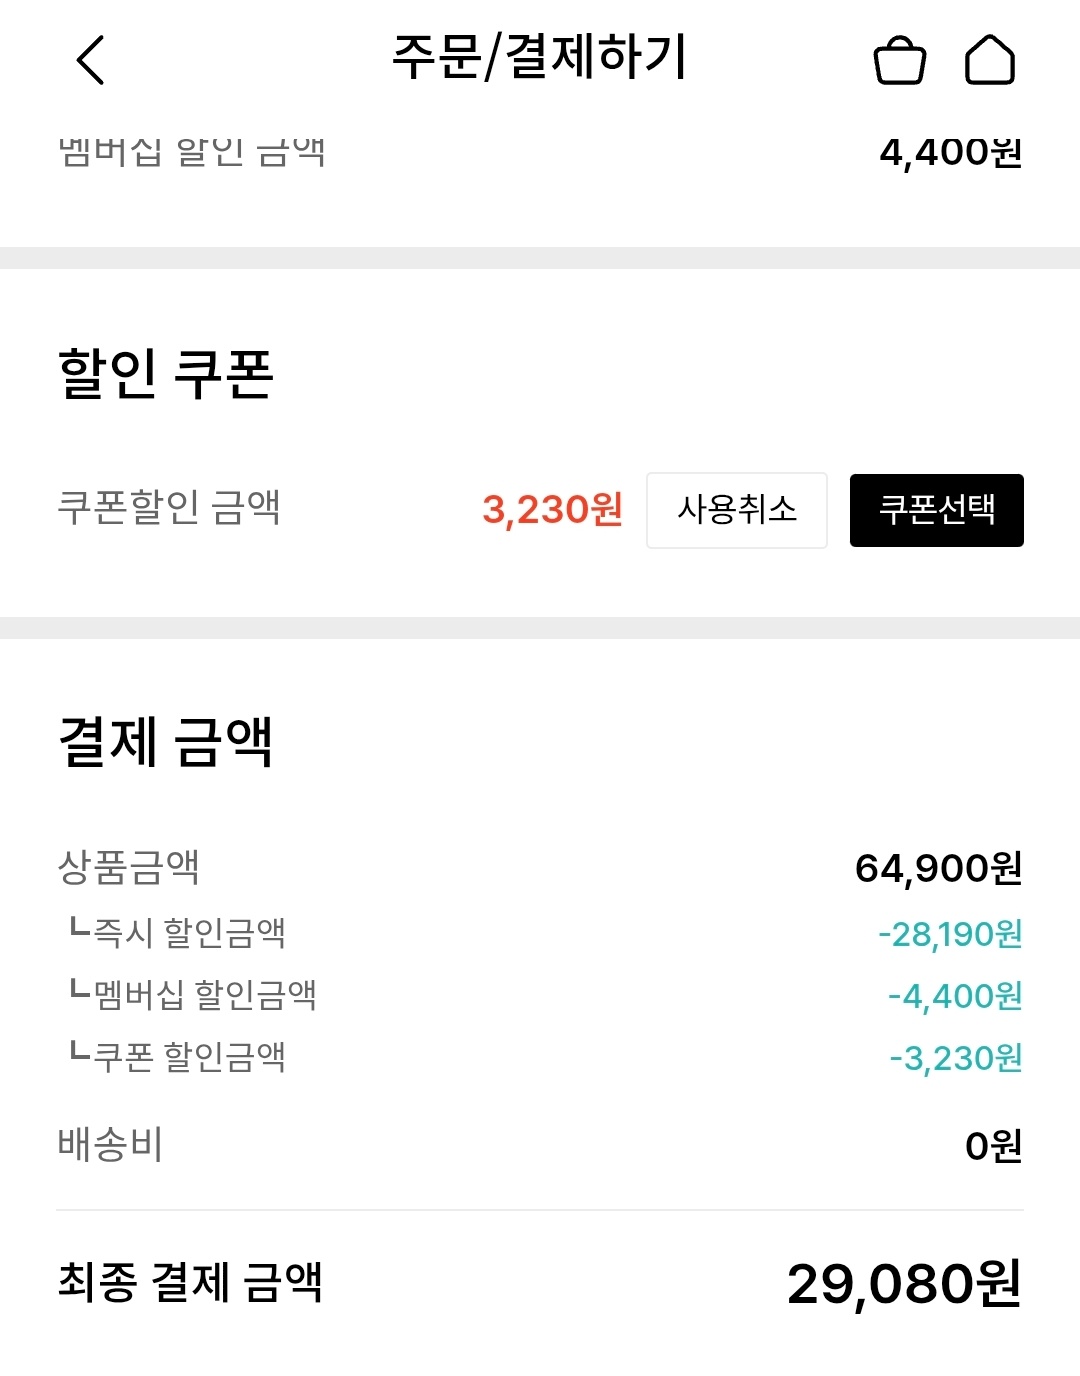Tap the home icon in header
Screen dimensions: 1080x1376
click(x=990, y=59)
